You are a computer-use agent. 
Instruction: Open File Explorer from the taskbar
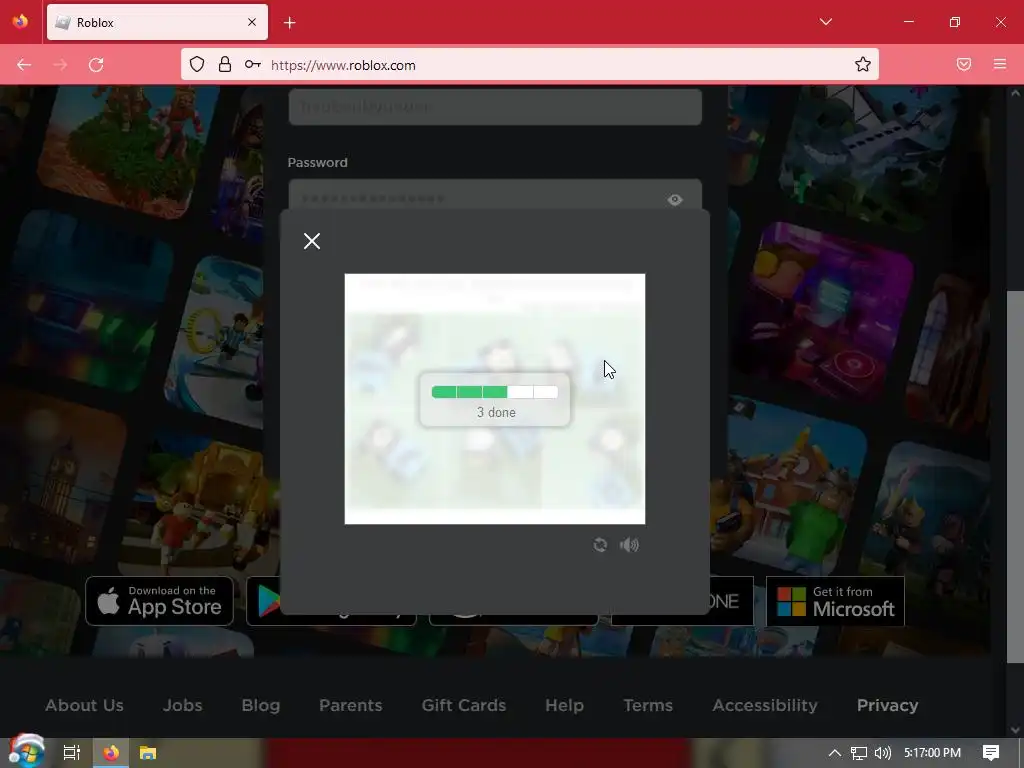[148, 753]
